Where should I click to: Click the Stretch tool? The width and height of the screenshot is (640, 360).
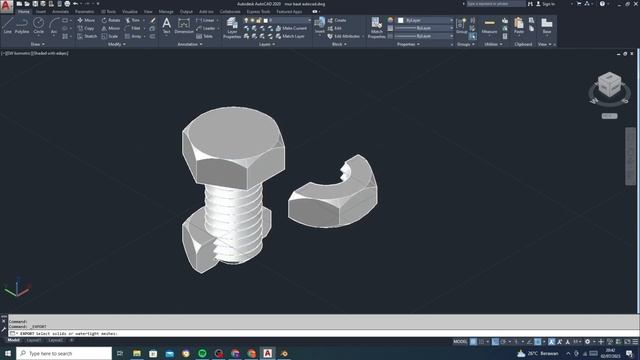click(x=87, y=36)
